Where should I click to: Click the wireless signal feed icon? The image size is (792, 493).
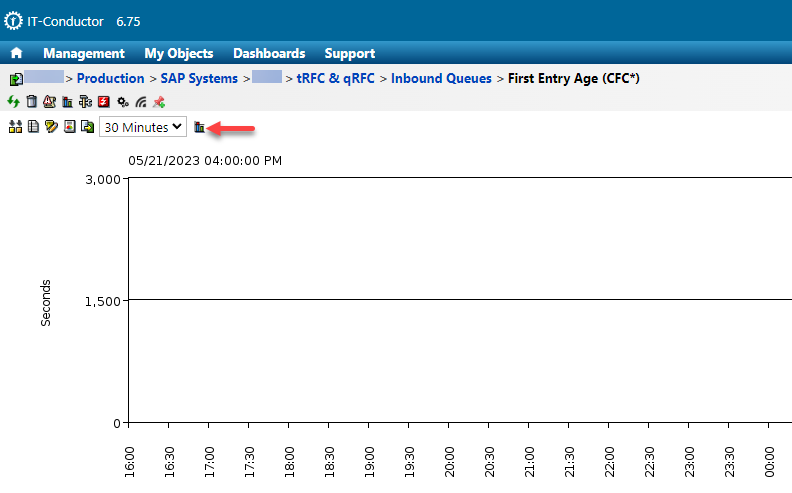[140, 101]
